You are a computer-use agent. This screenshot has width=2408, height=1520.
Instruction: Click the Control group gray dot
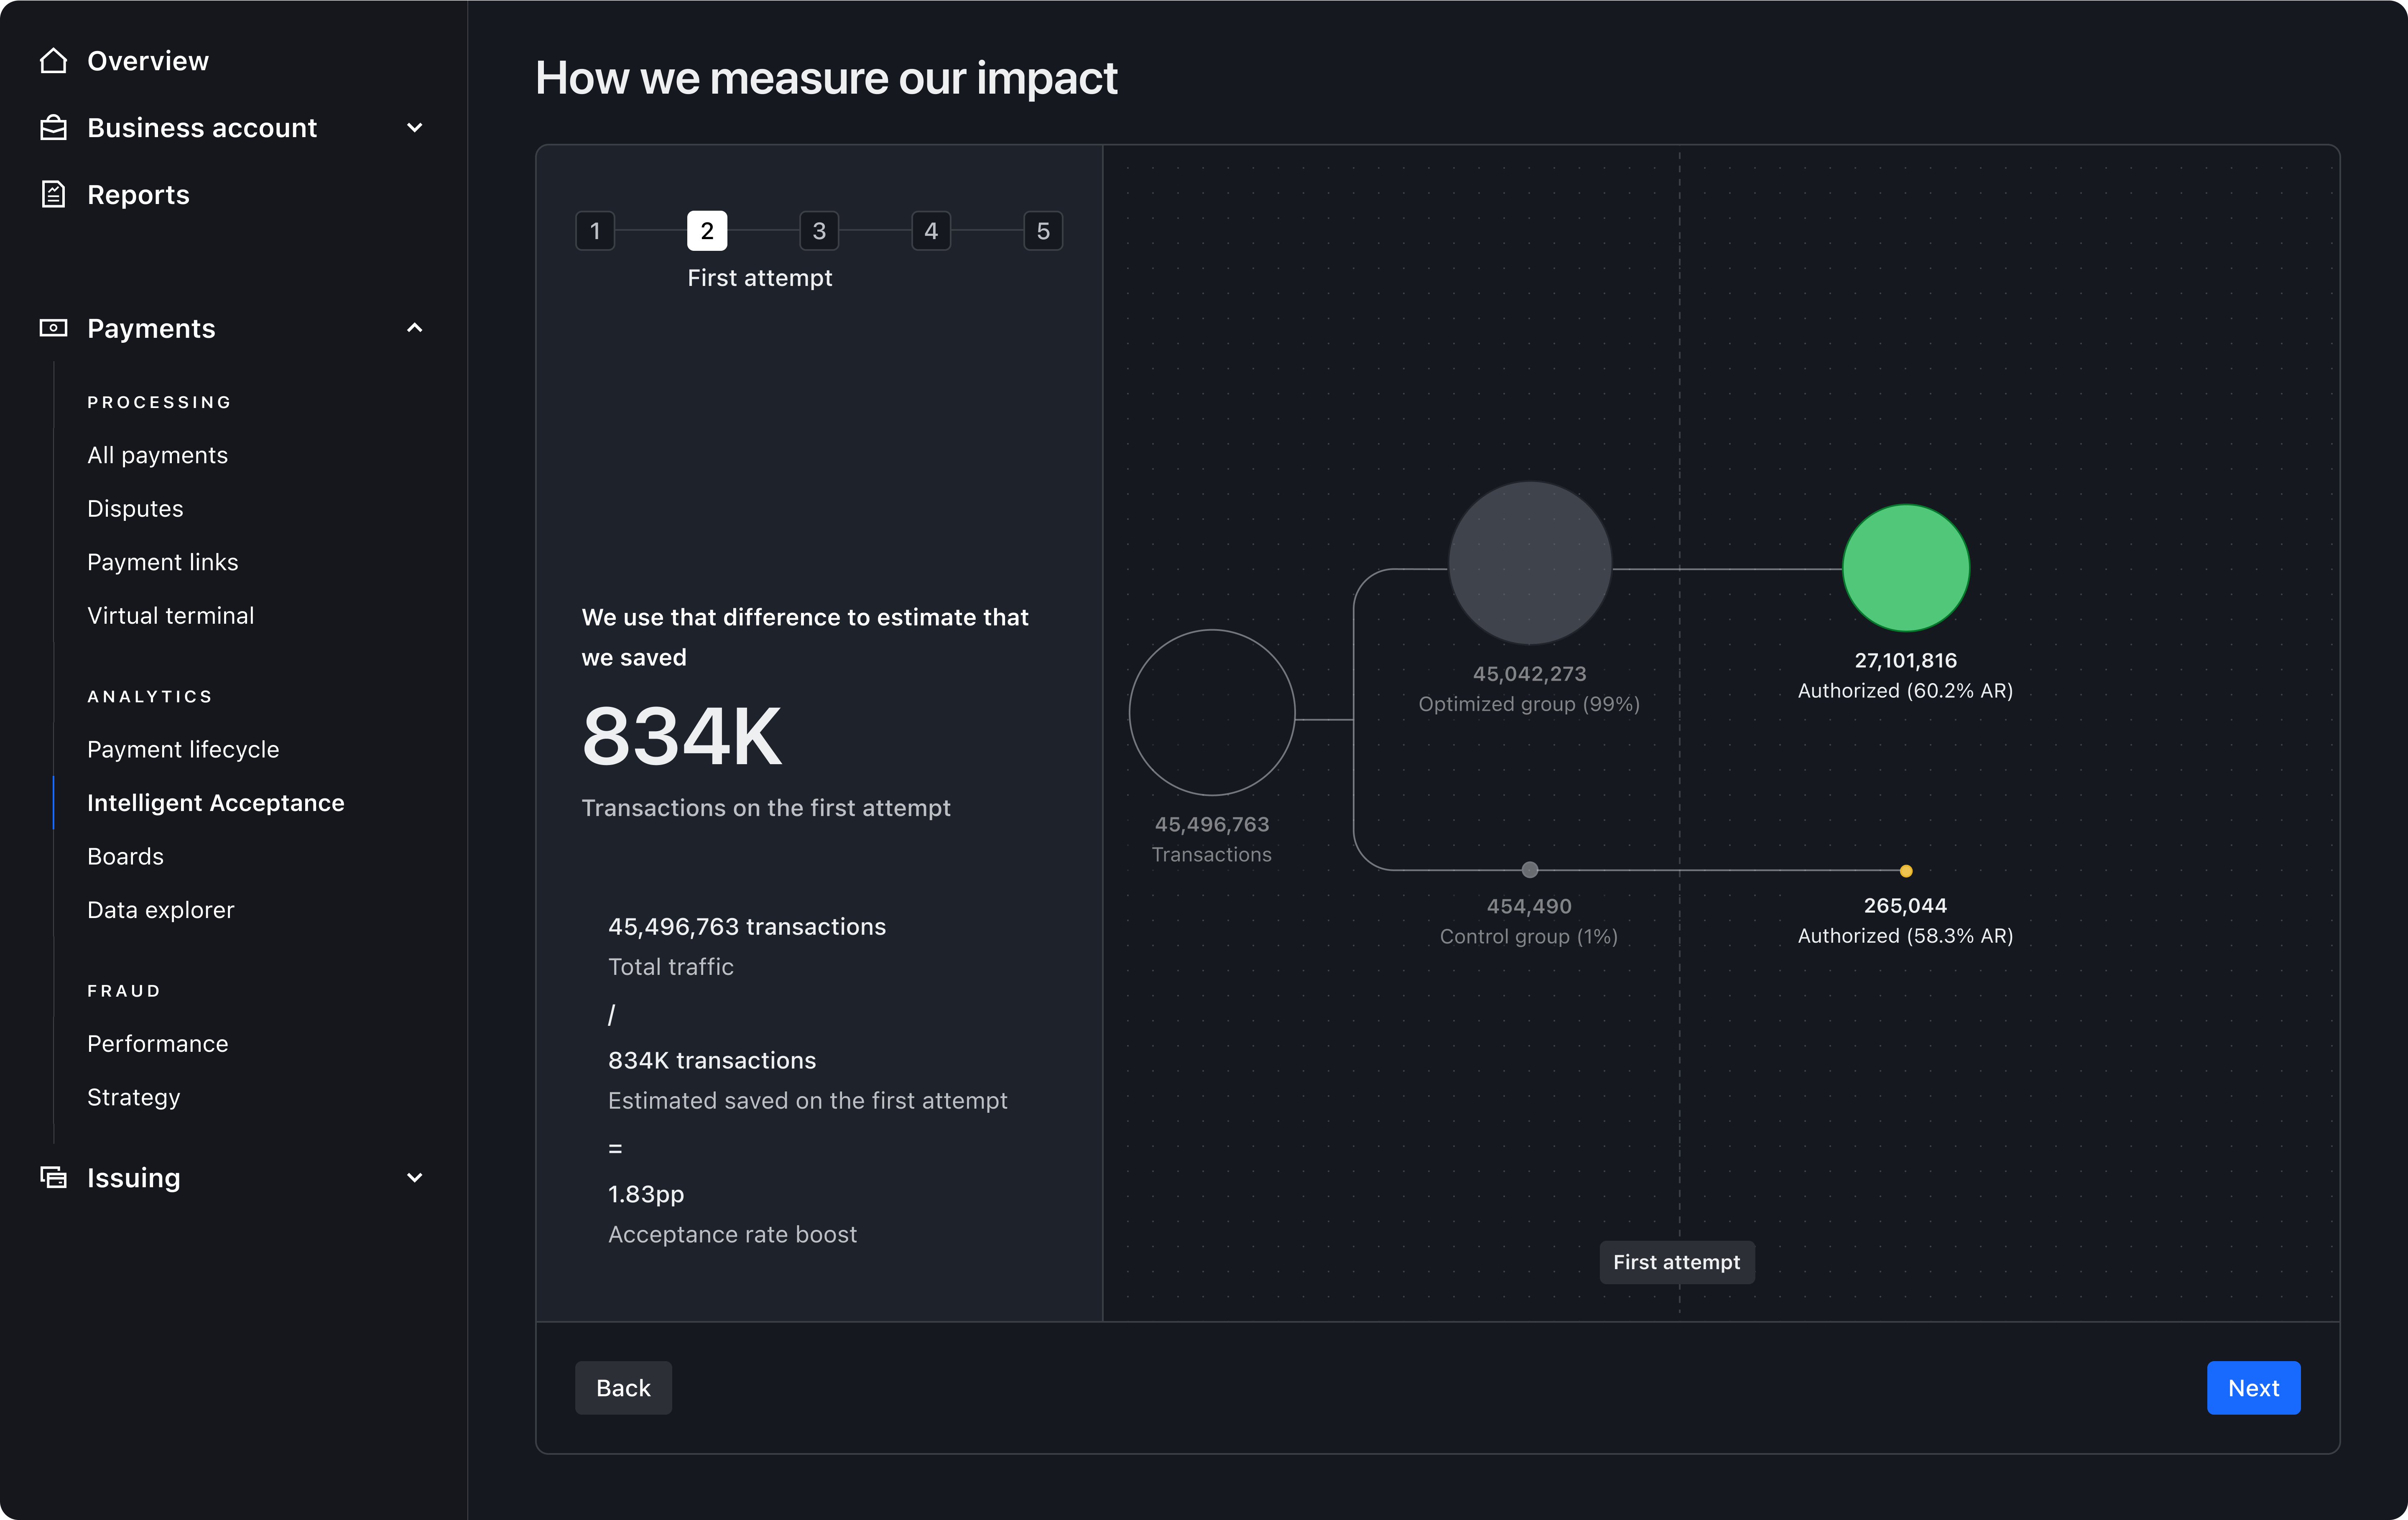click(x=1530, y=870)
